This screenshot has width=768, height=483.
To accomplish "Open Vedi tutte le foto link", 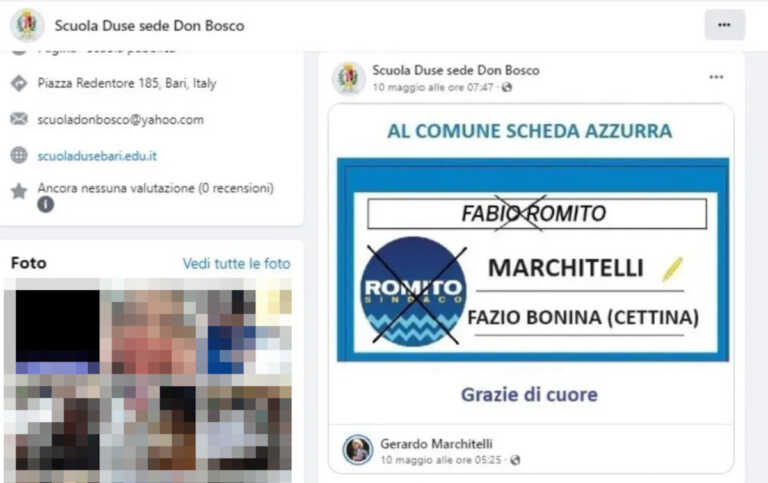I will pyautogui.click(x=237, y=264).
